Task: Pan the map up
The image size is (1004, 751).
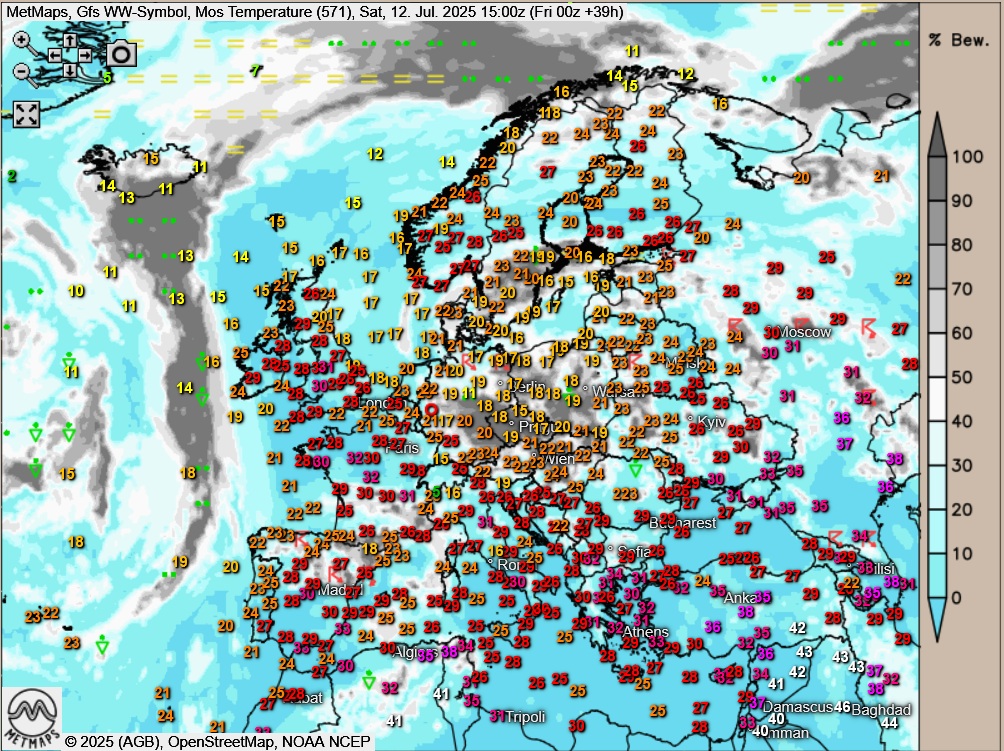Action: pos(70,40)
